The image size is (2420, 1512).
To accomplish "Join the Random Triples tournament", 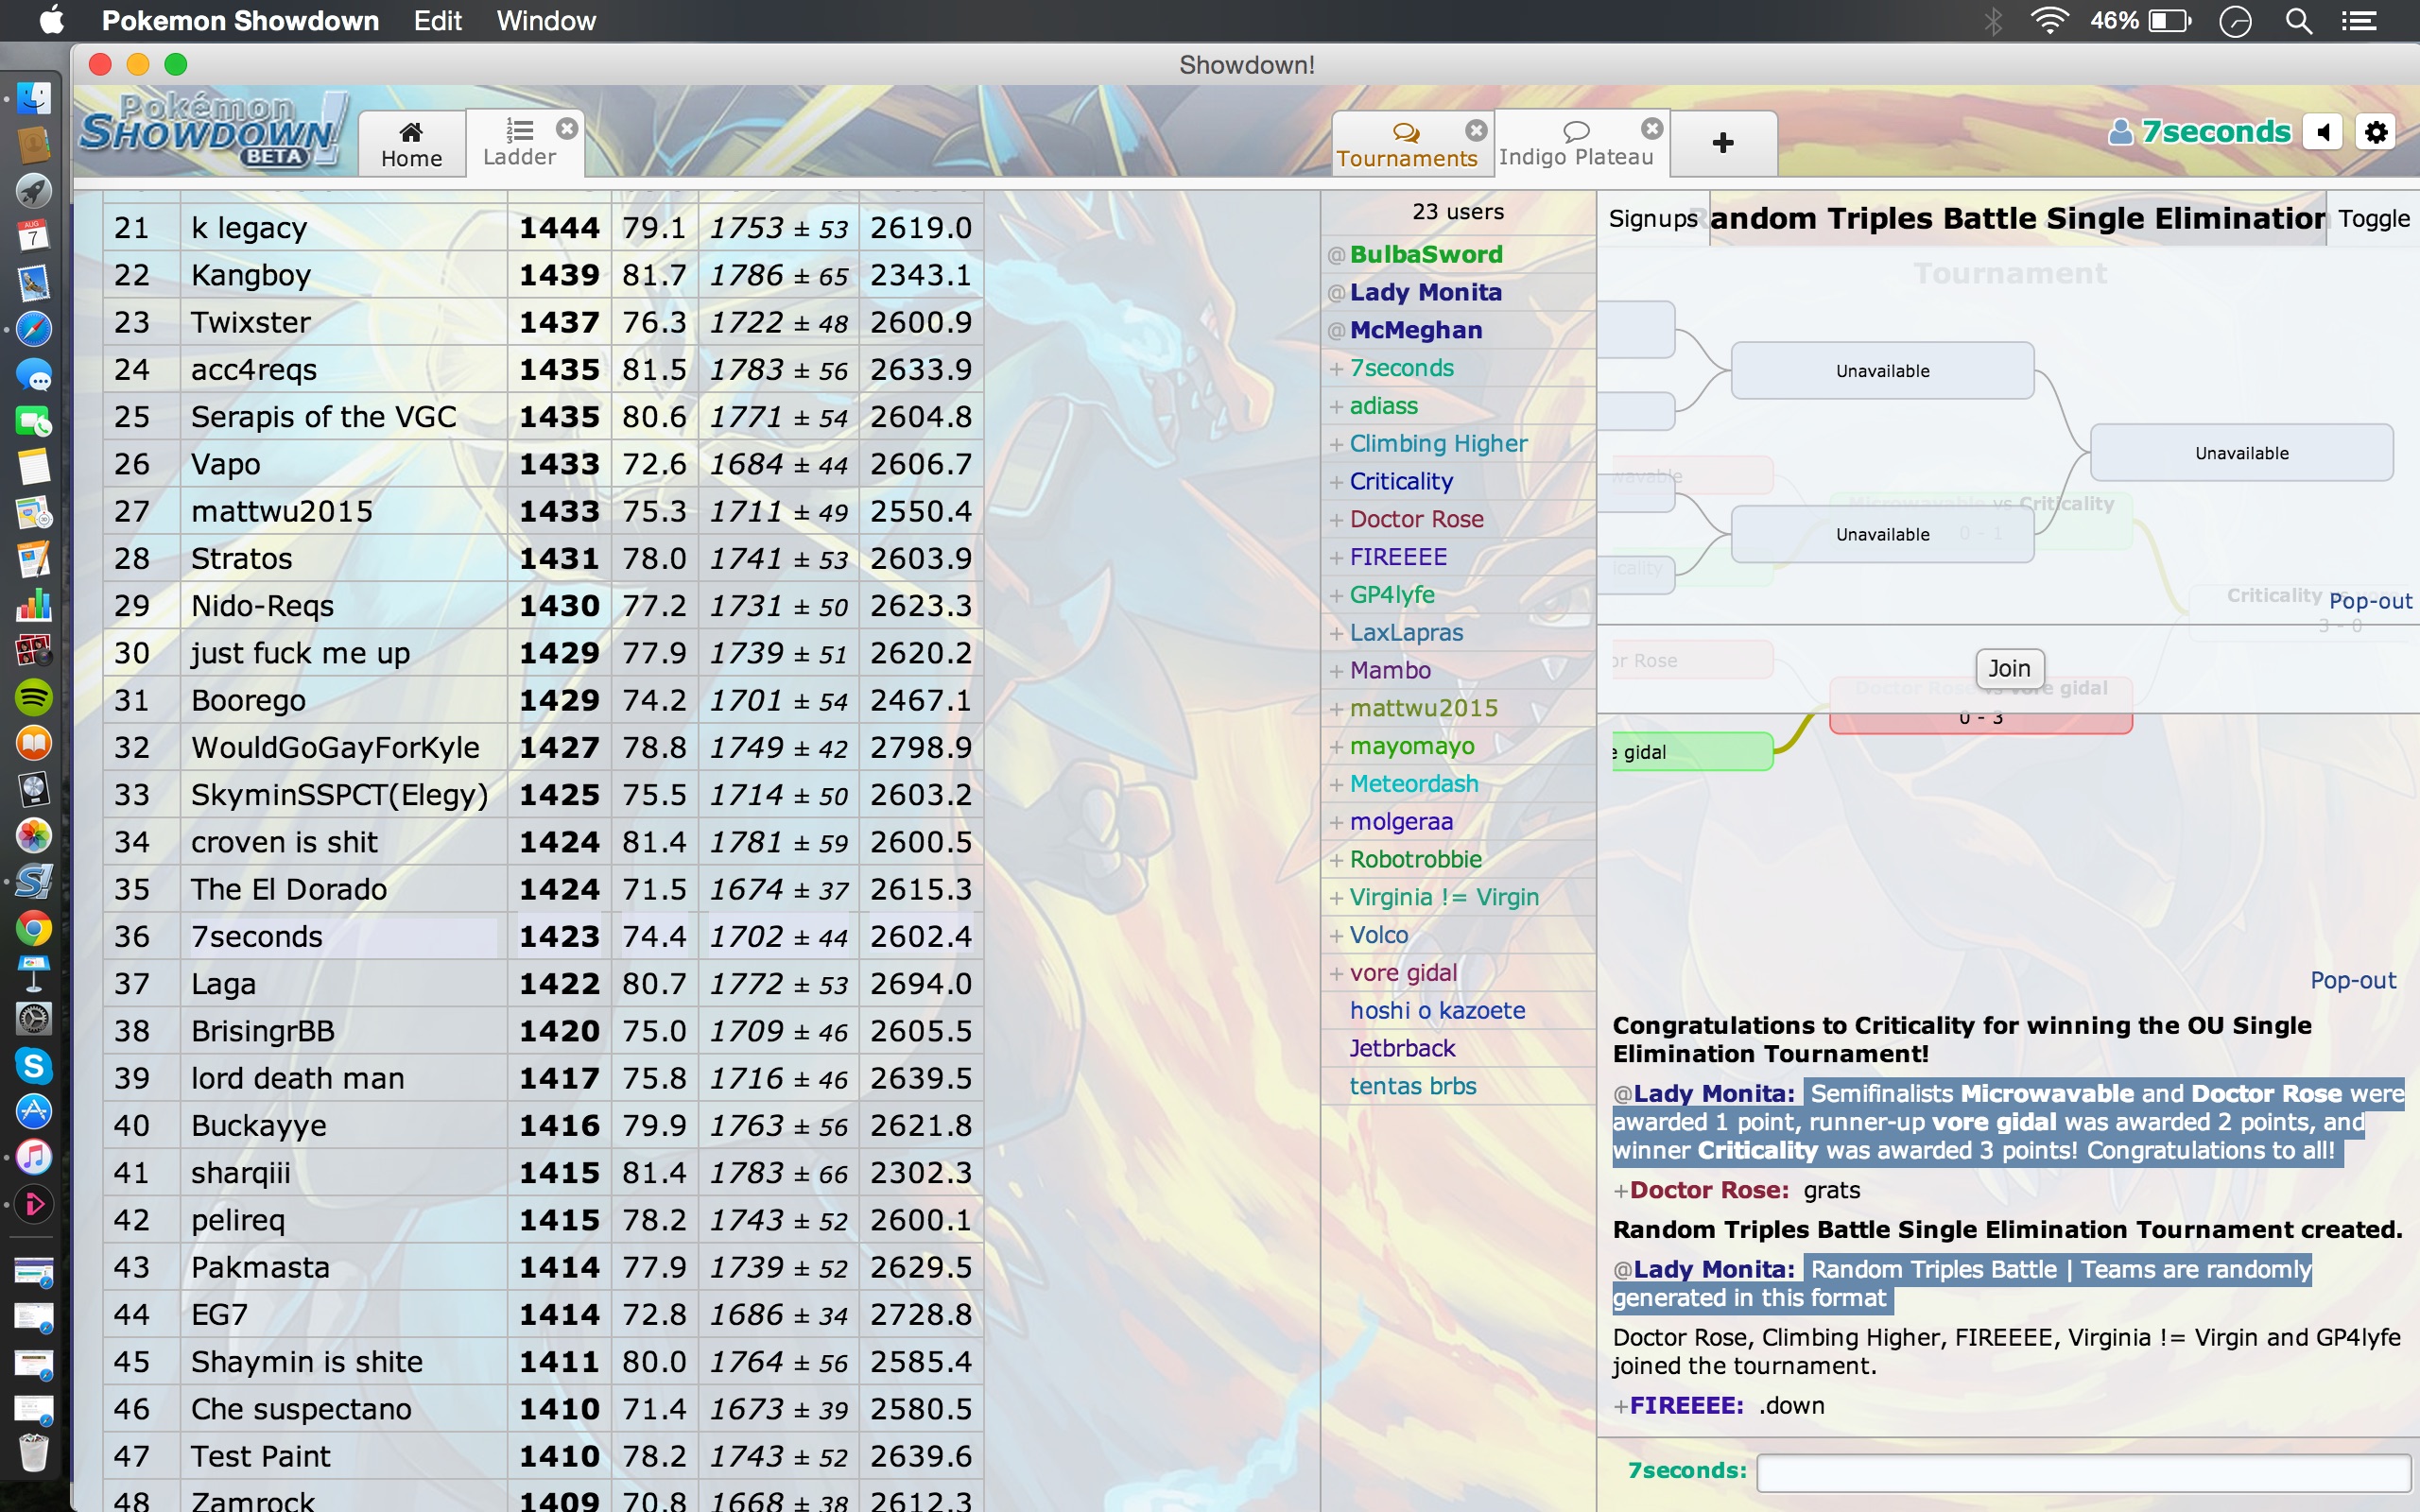I will tap(2008, 668).
